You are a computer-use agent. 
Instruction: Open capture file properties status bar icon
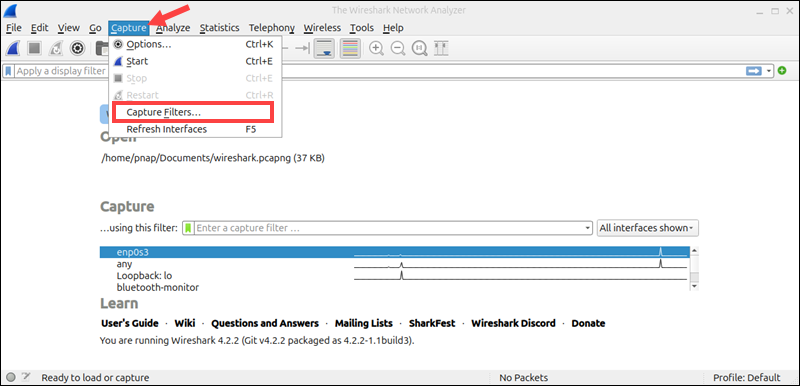[27, 377]
